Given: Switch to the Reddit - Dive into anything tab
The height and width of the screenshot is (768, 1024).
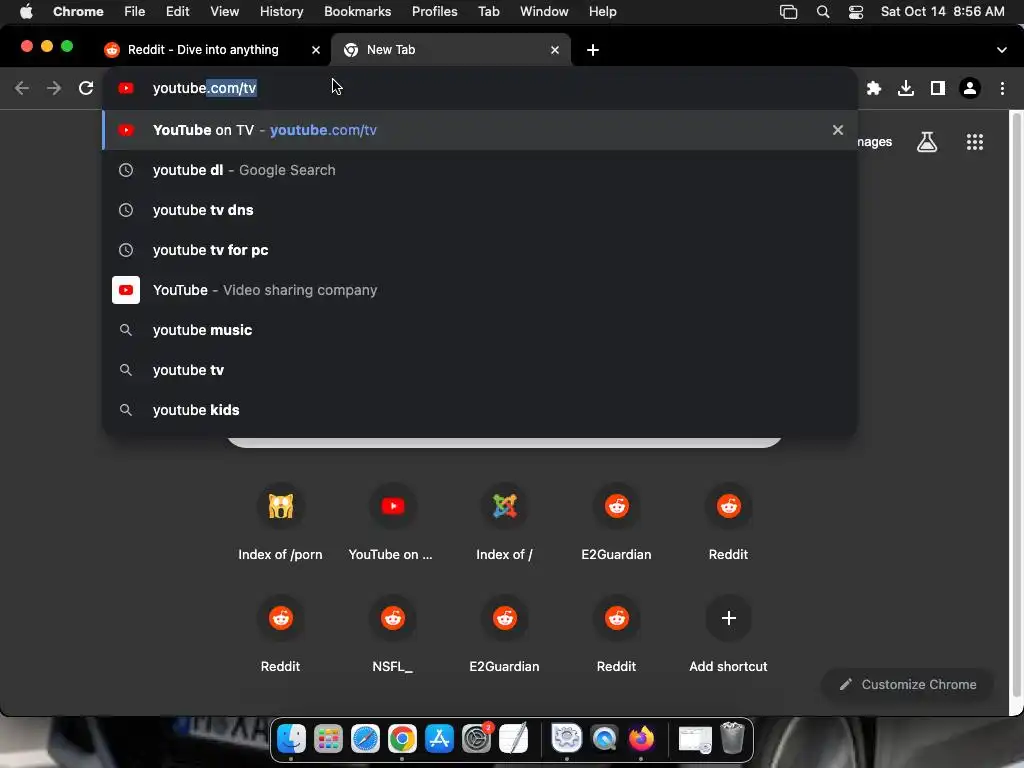Looking at the screenshot, I should click(x=212, y=50).
